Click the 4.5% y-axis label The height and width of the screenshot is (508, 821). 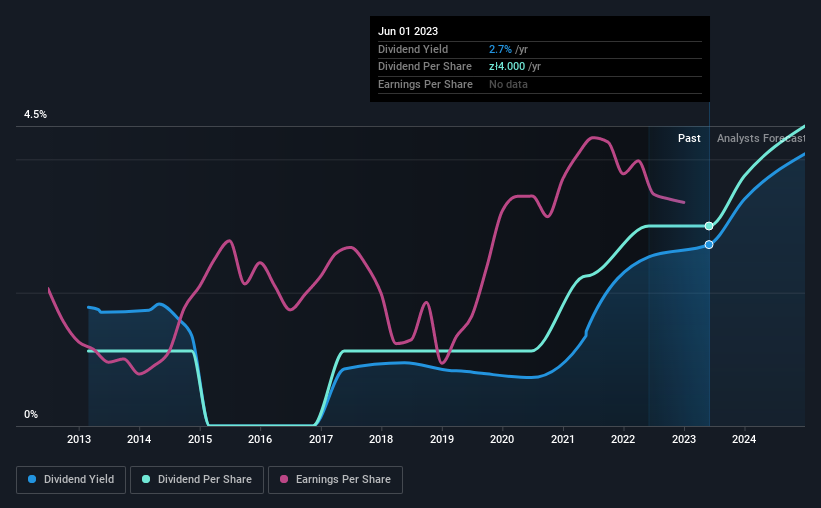click(x=35, y=115)
